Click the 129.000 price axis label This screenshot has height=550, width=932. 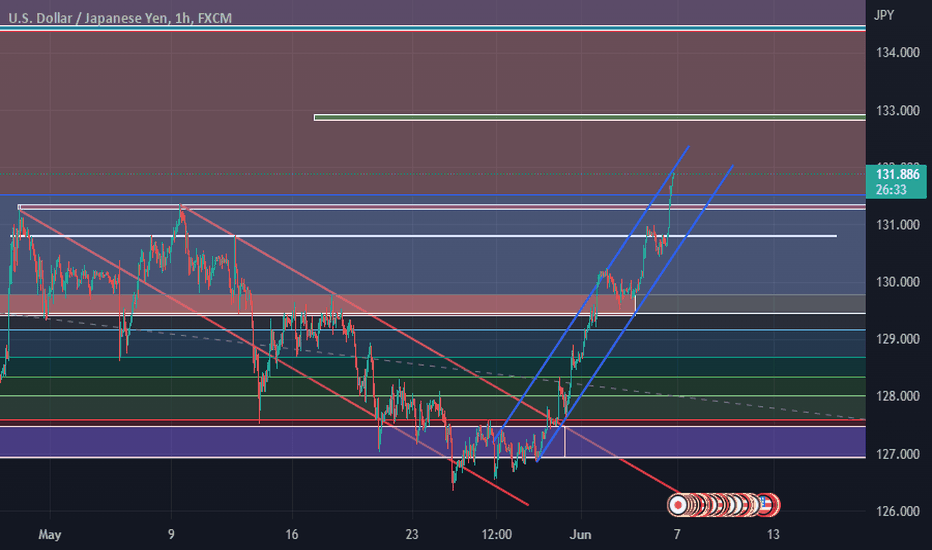pos(898,339)
